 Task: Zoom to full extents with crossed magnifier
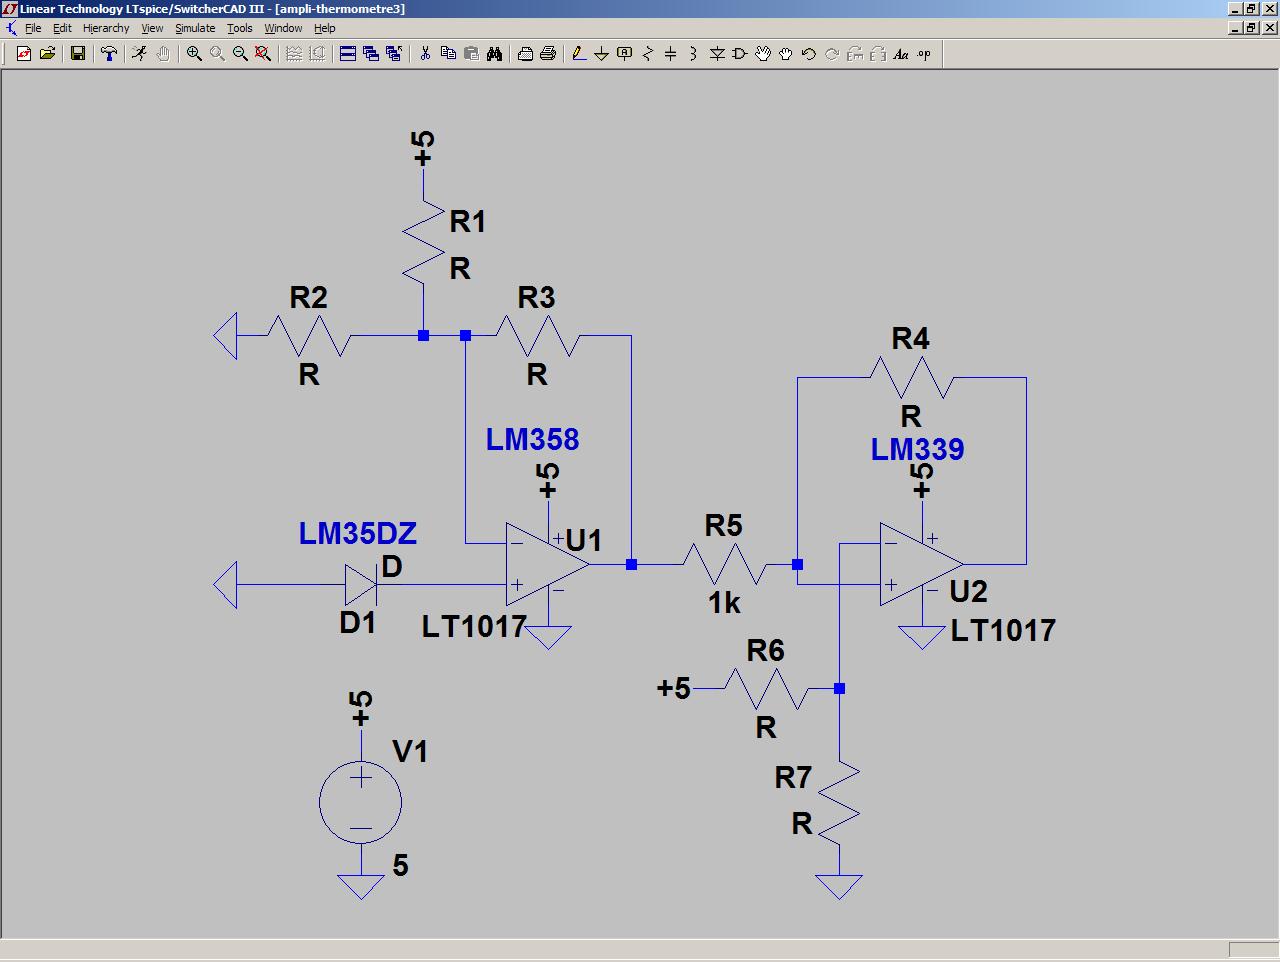(x=263, y=54)
